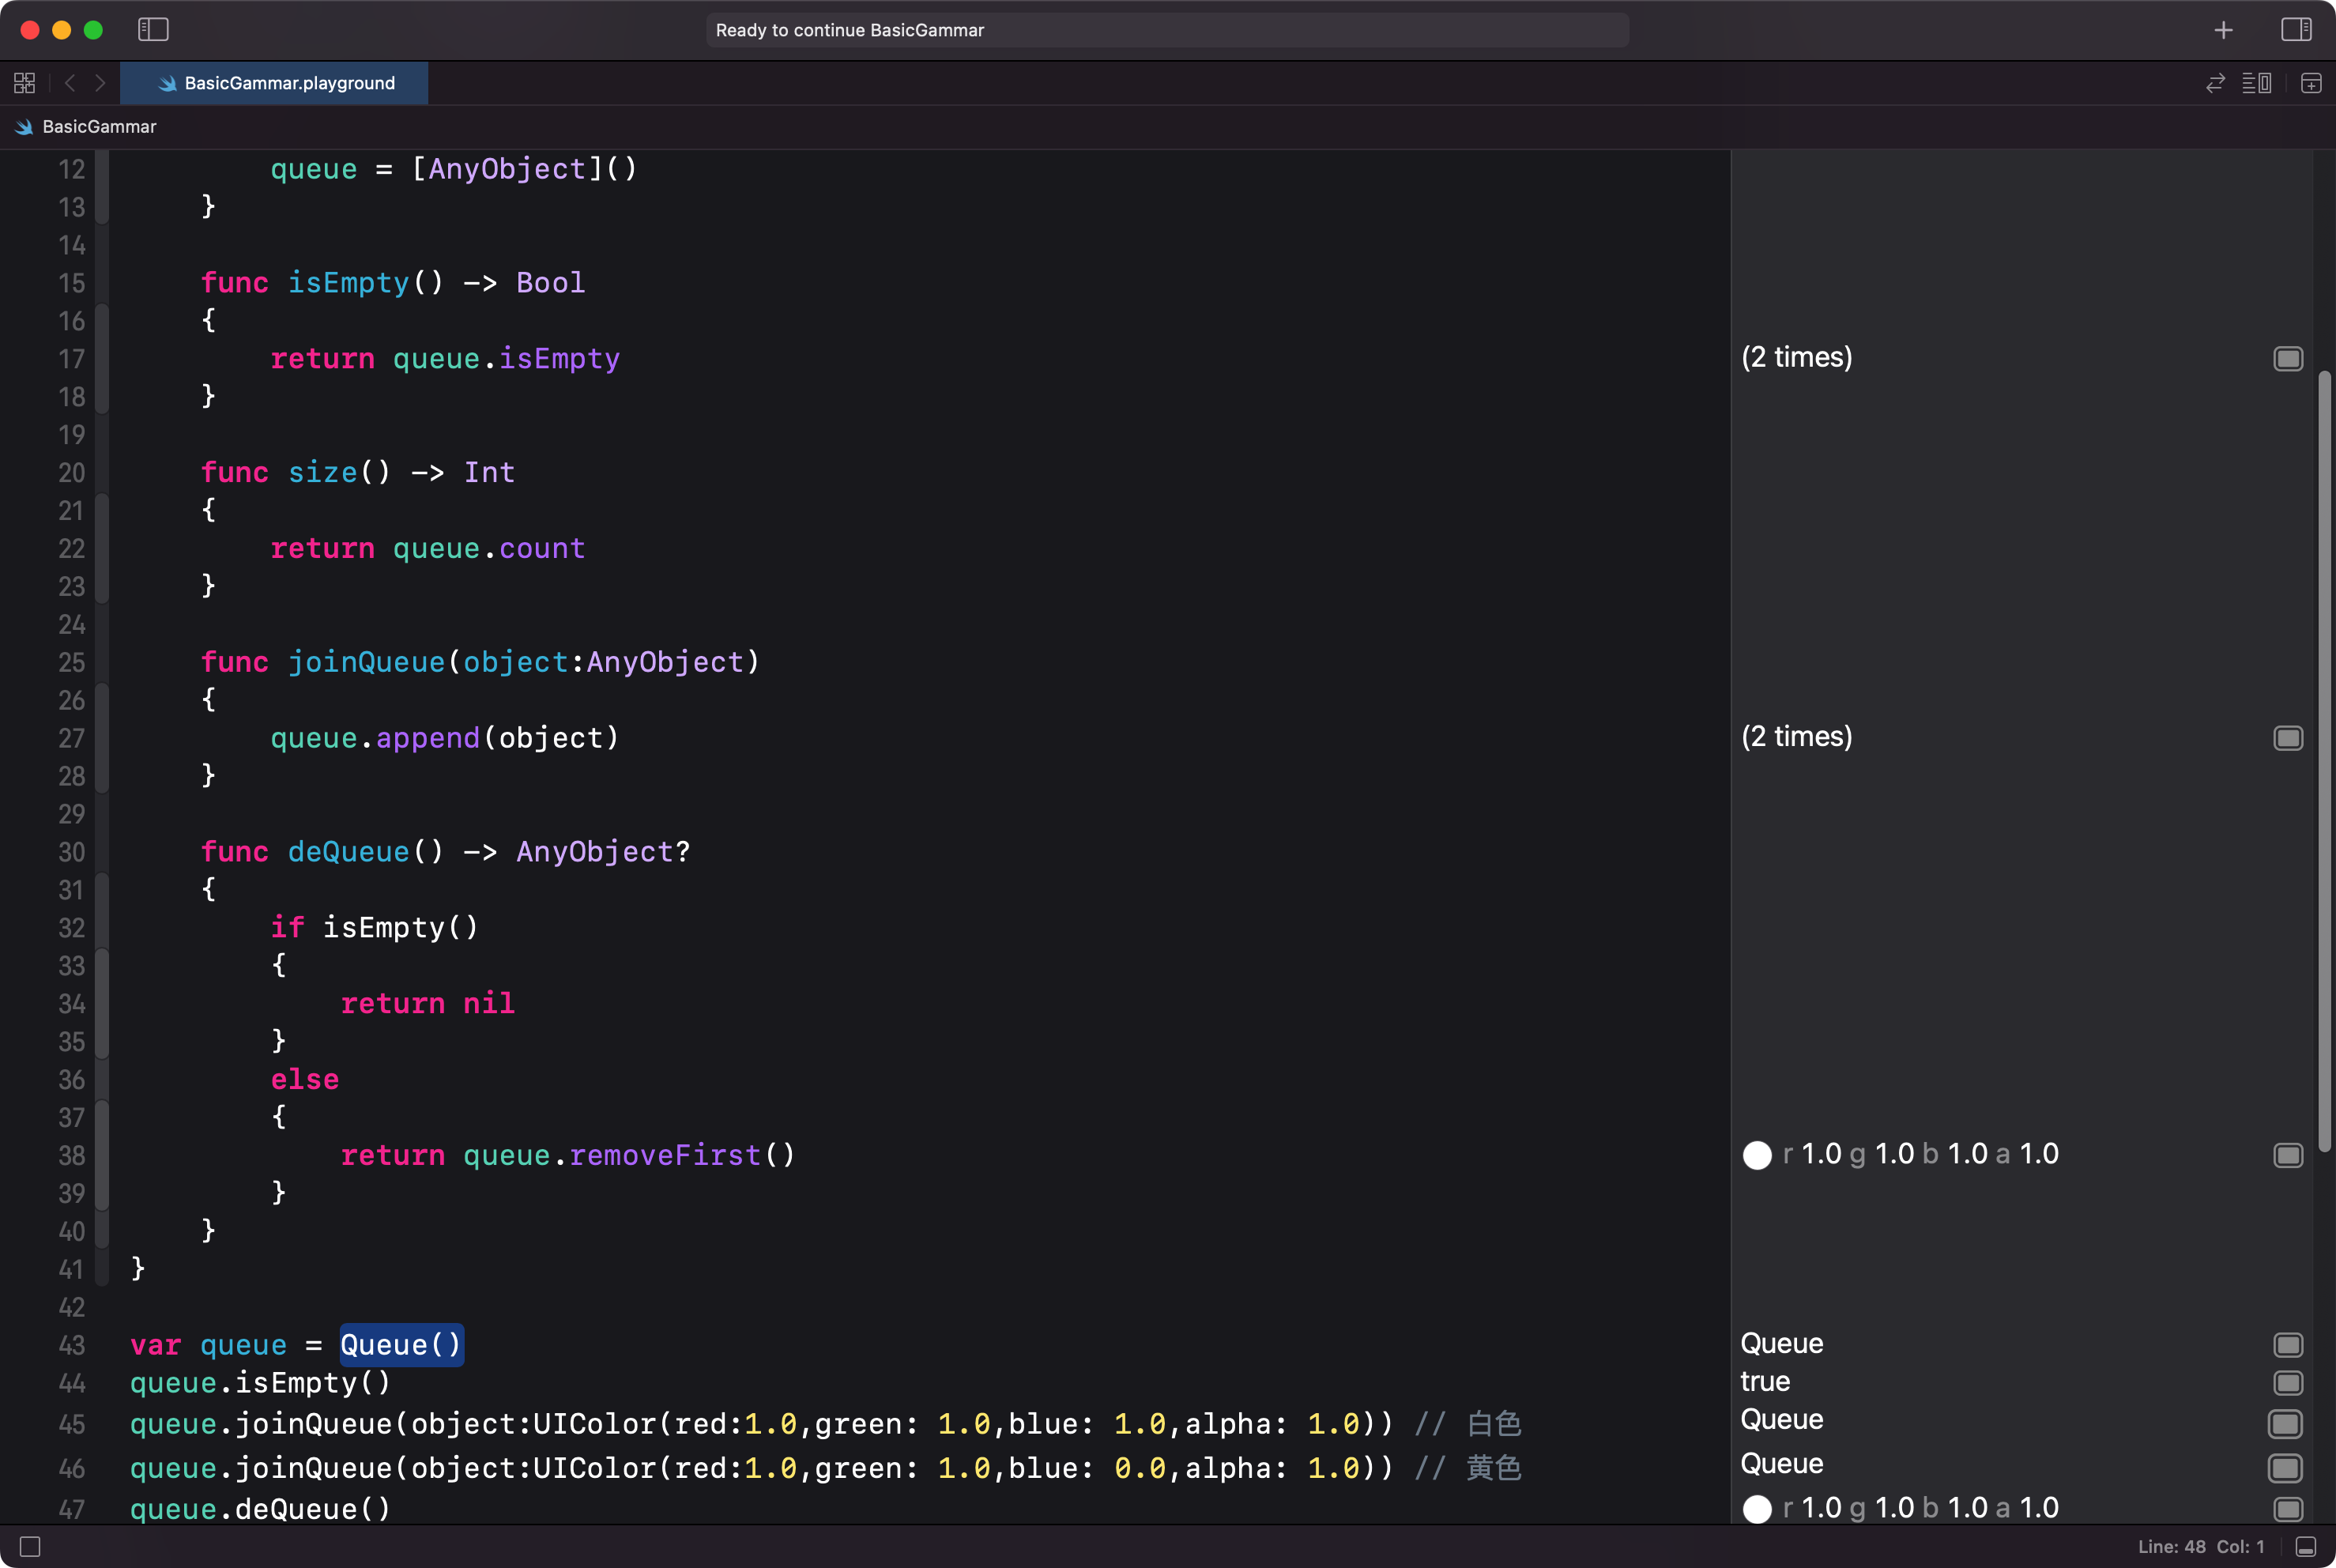The height and width of the screenshot is (1568, 2336).
Task: Show result for queue.isEmpty() true
Action: tap(2288, 1382)
